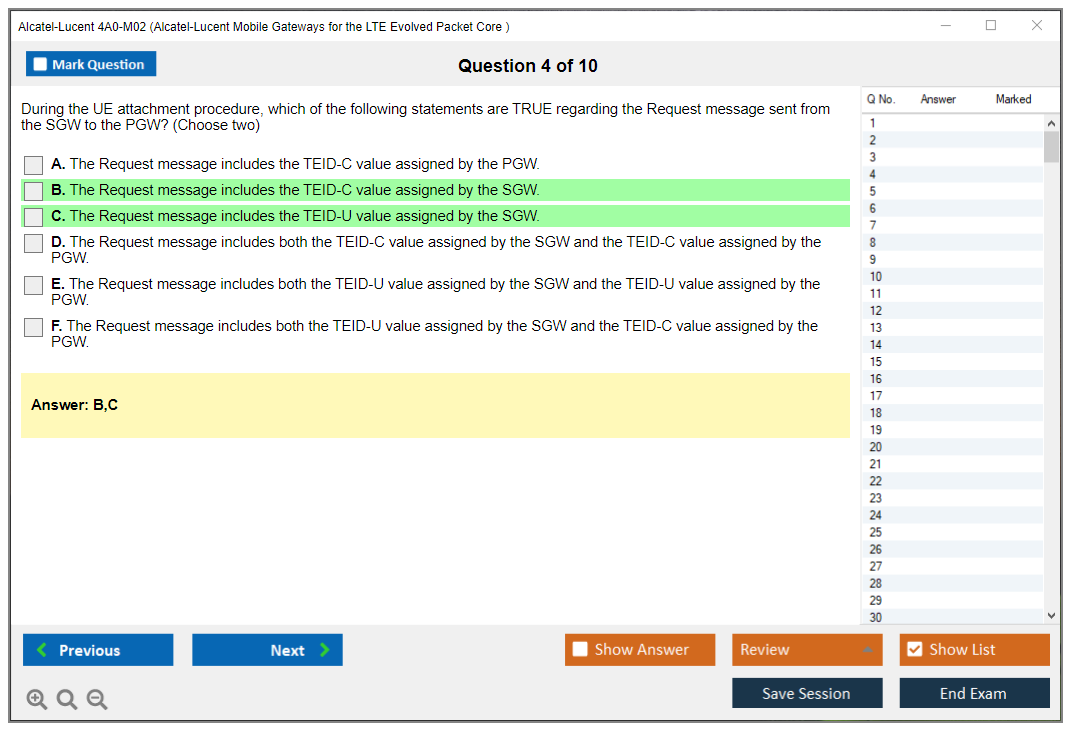Select question 10 in the list
The width and height of the screenshot is (1075, 735).
pos(876,277)
